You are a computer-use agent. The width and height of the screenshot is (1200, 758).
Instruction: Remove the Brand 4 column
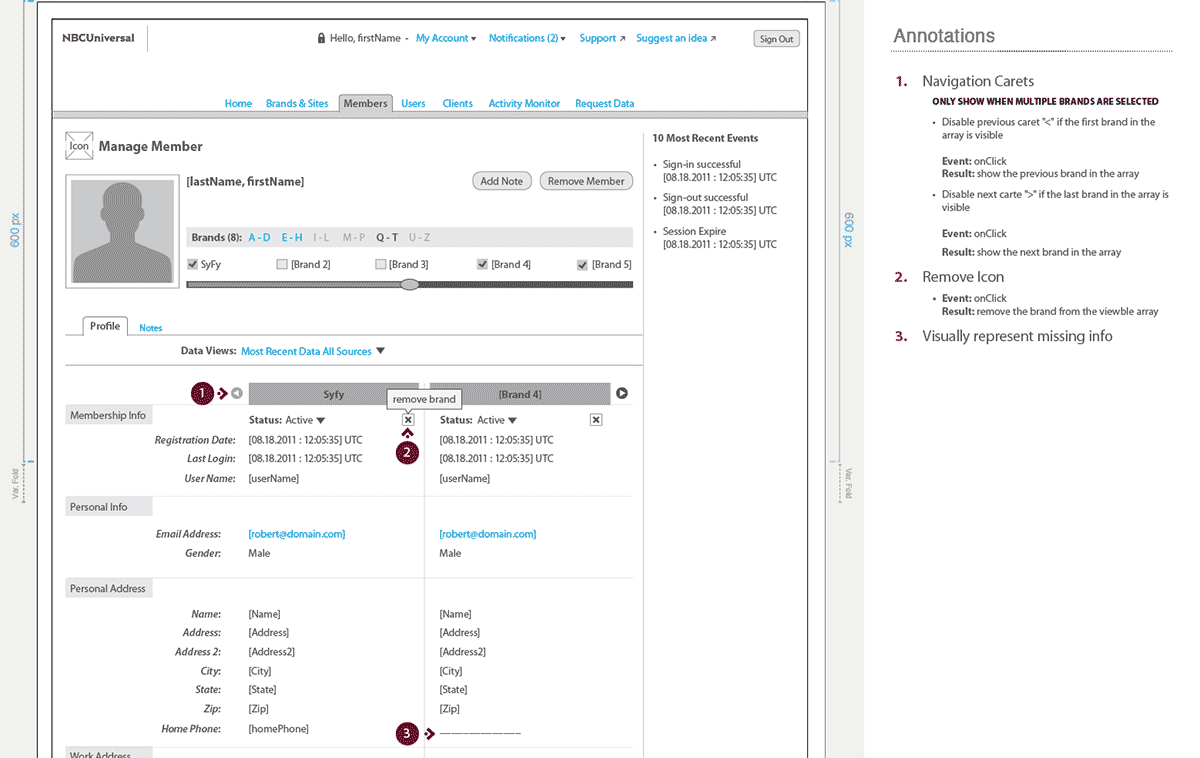coord(596,421)
